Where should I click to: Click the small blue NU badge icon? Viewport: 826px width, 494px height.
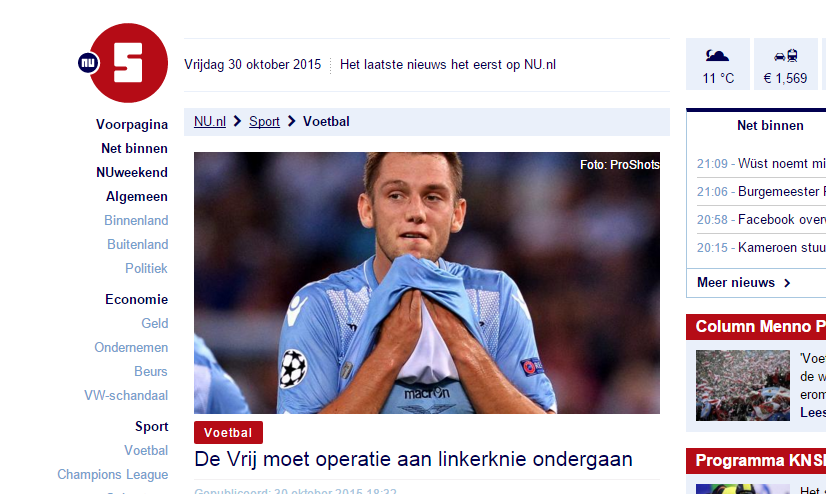pyautogui.click(x=88, y=63)
